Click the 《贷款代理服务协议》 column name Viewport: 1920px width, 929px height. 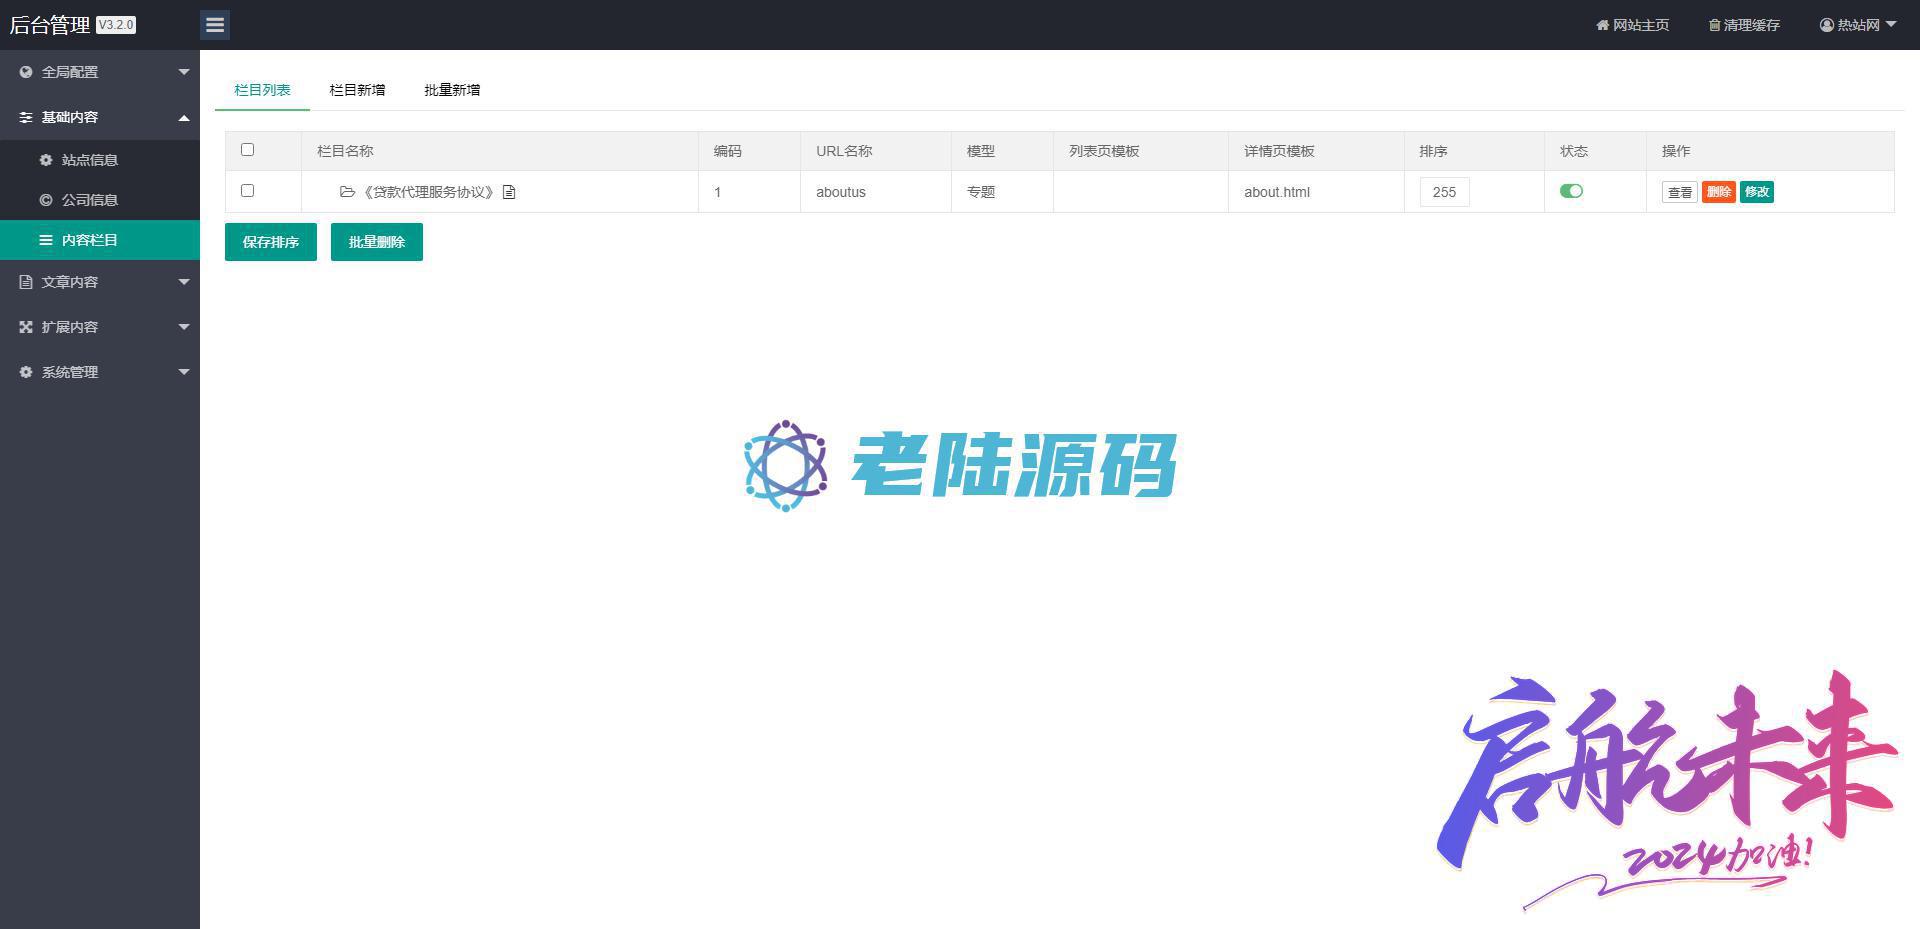[x=428, y=192]
